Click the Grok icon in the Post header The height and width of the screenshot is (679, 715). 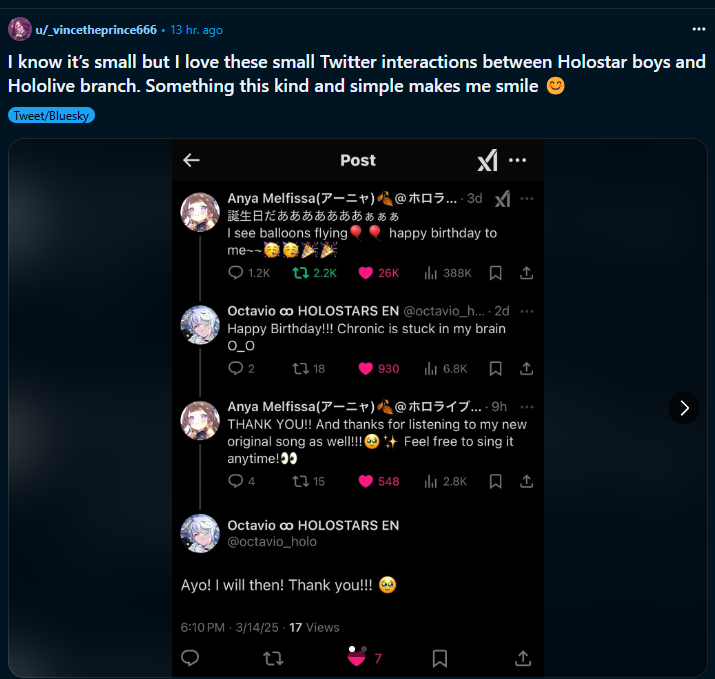(x=488, y=161)
